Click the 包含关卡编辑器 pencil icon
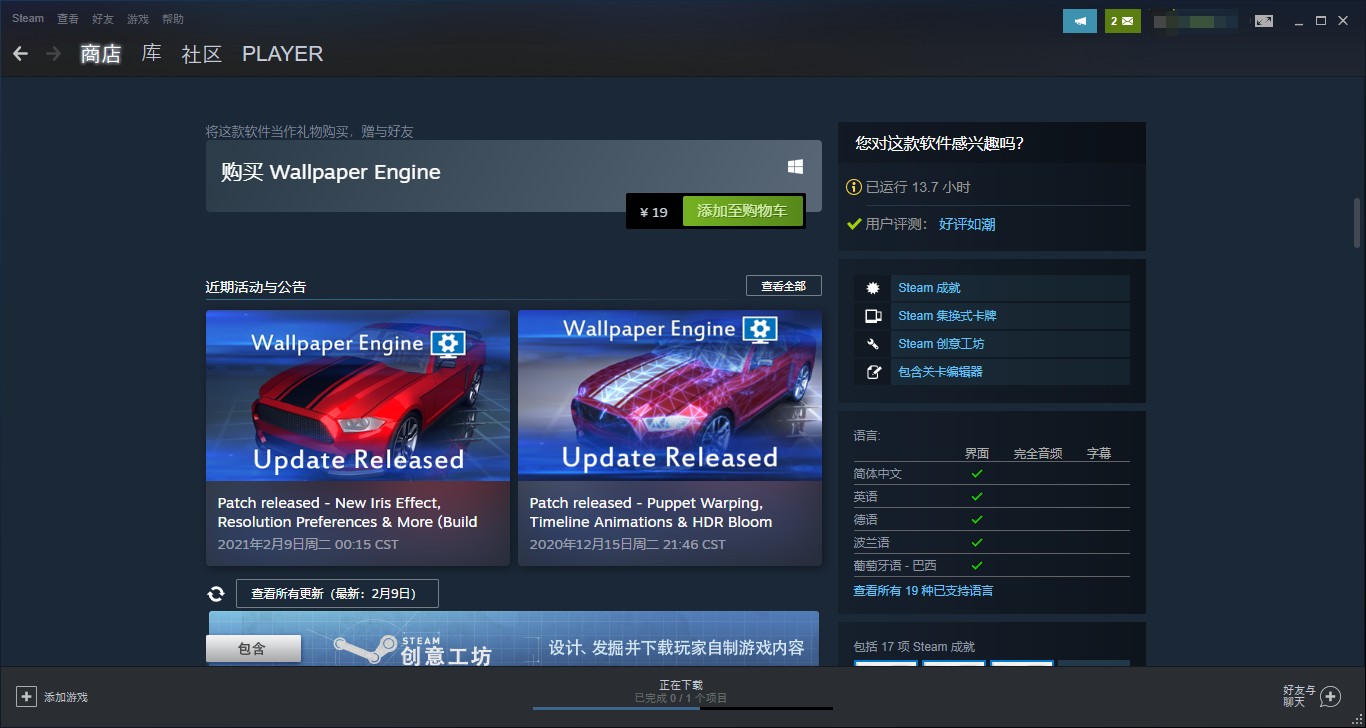Image resolution: width=1366 pixels, height=728 pixels. [x=873, y=372]
